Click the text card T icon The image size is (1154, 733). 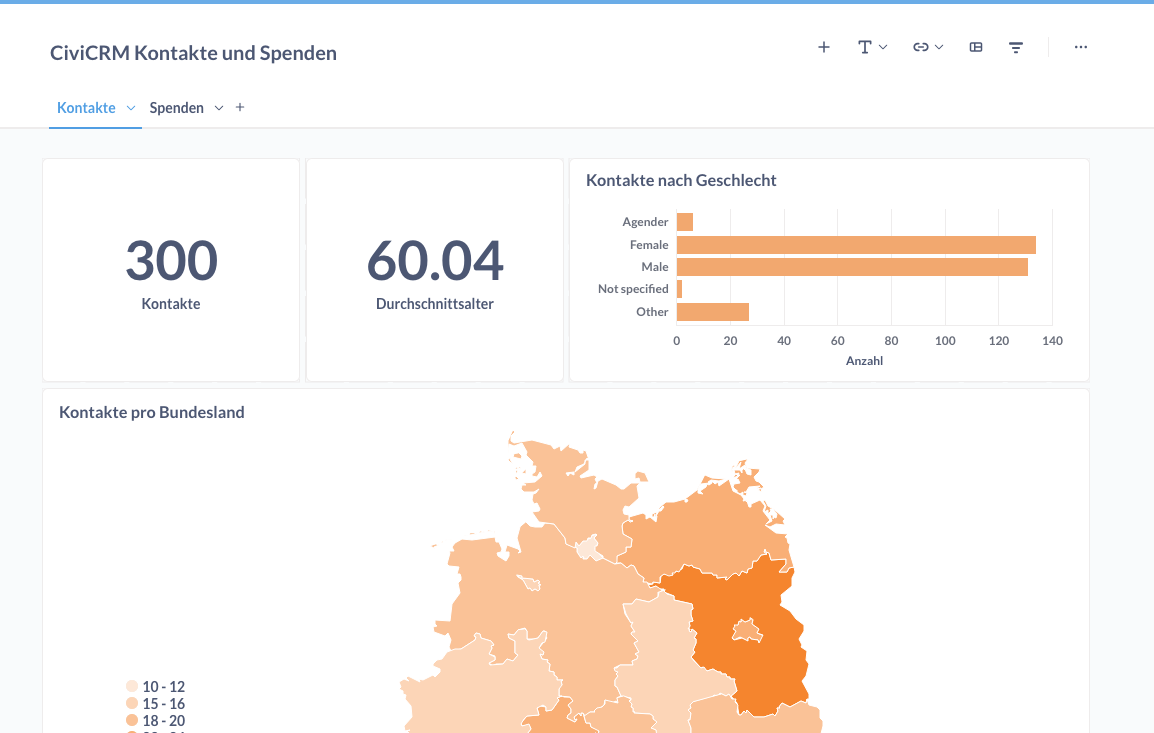tap(865, 47)
